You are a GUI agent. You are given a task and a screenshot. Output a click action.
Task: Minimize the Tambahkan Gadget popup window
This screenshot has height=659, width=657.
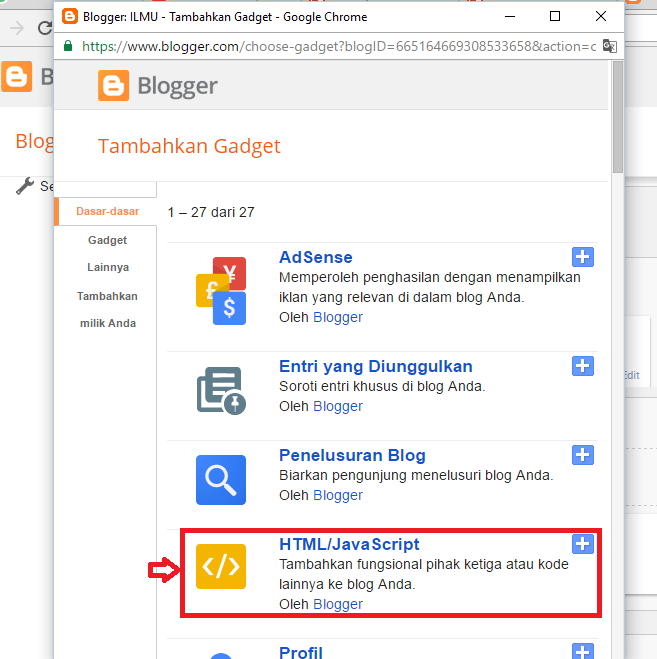(510, 16)
